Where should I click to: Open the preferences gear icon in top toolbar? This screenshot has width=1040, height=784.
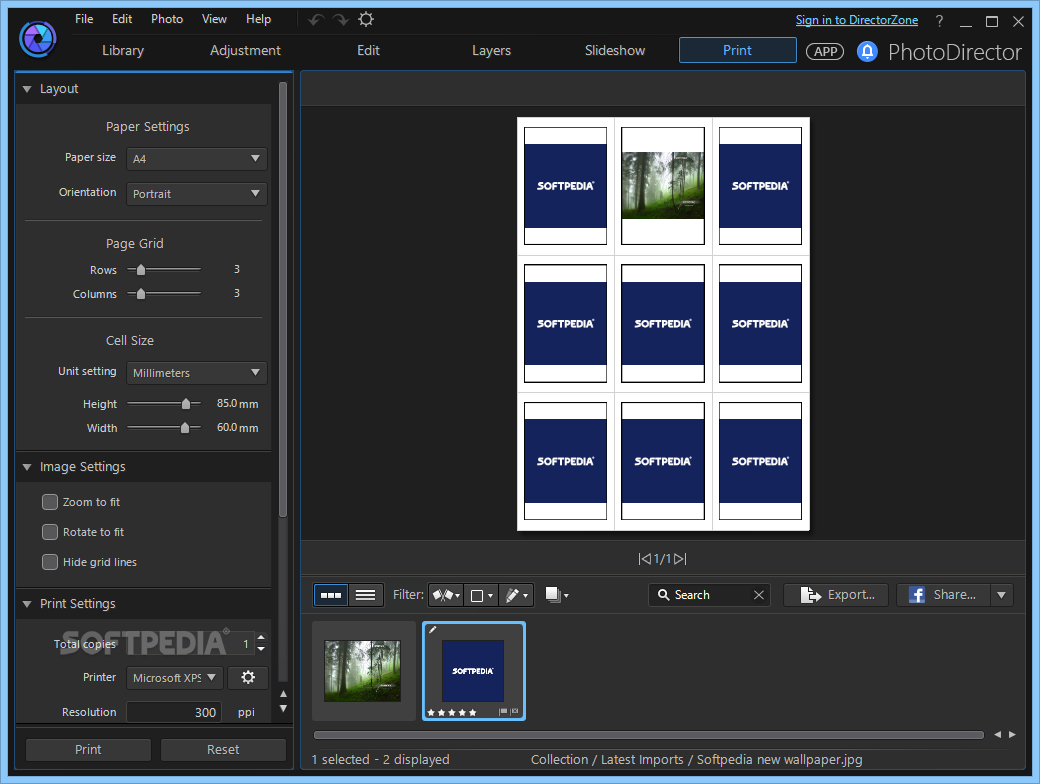coord(366,20)
